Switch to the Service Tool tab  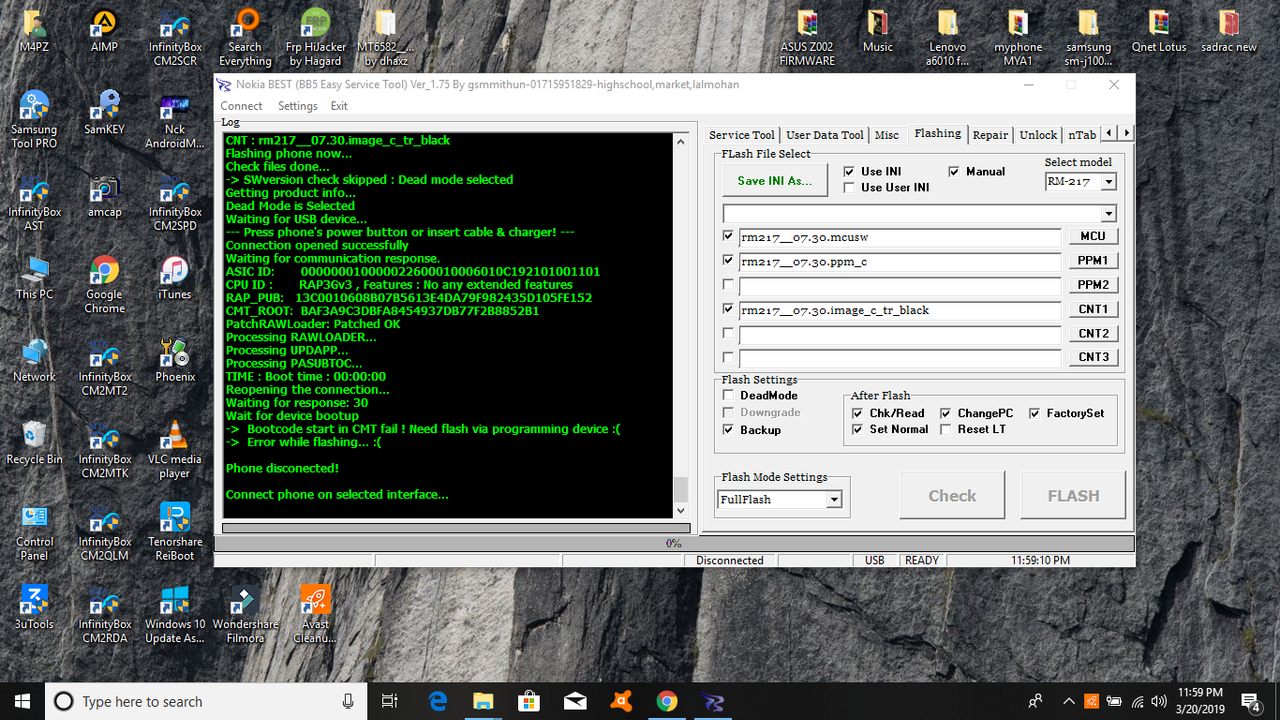742,135
